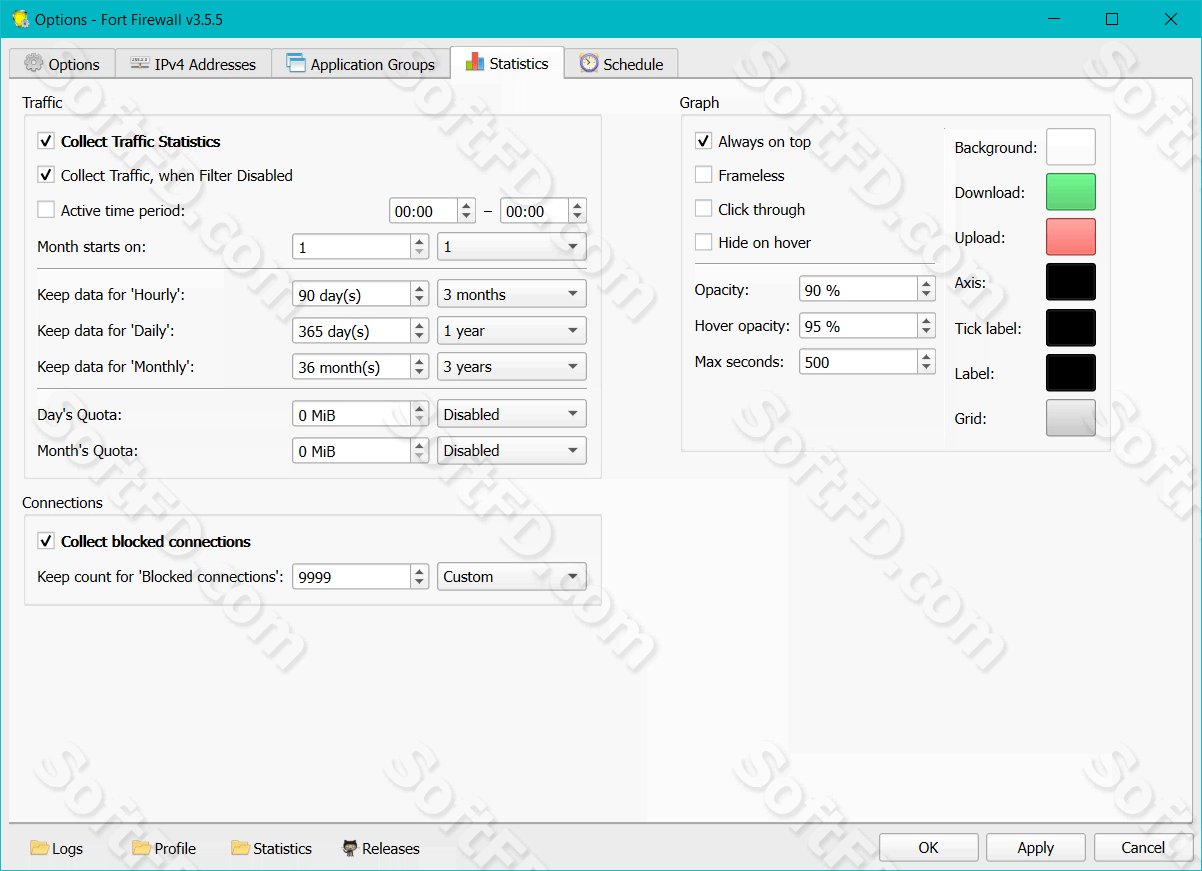
Task: Click the gear icon on Options tab
Action: click(x=34, y=64)
